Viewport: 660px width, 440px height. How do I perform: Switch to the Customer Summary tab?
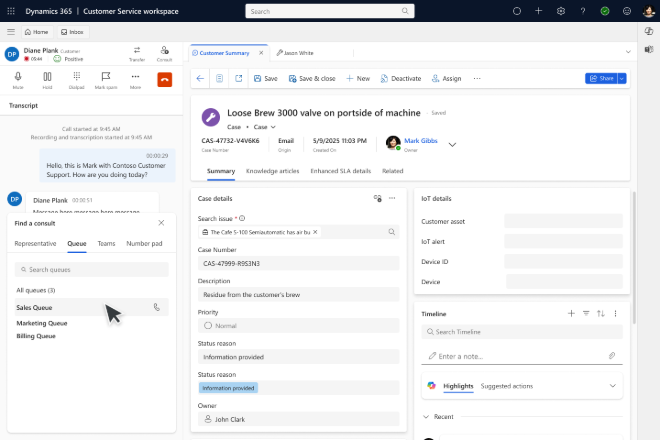point(224,53)
